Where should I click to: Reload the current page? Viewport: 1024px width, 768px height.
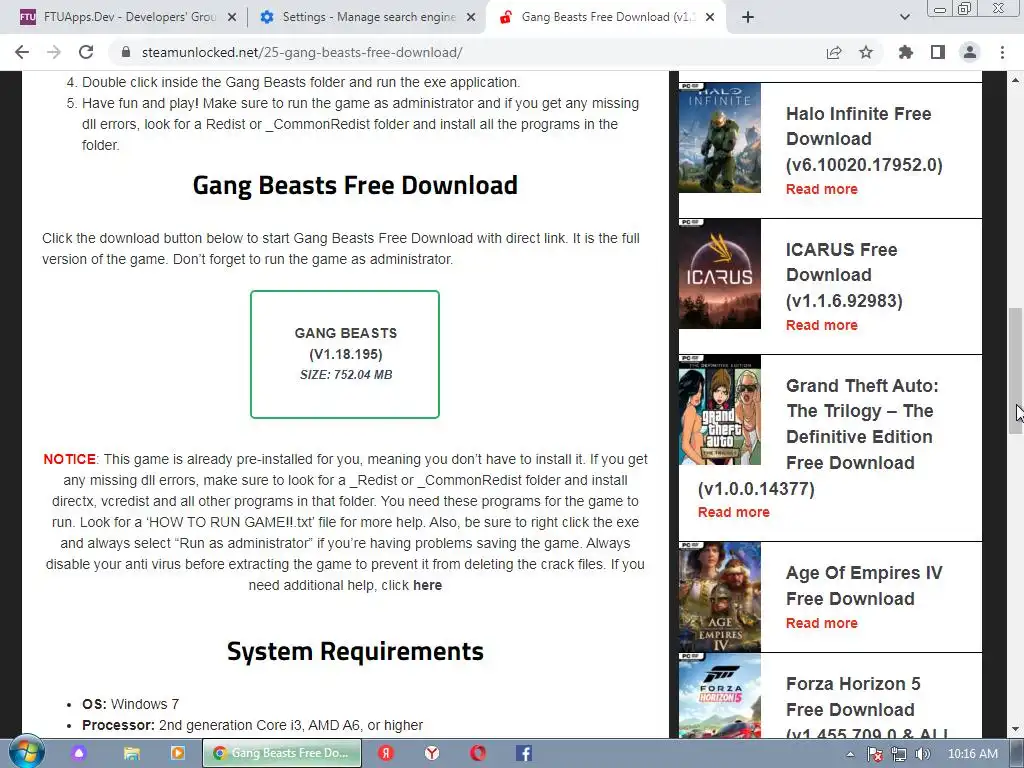[86, 52]
